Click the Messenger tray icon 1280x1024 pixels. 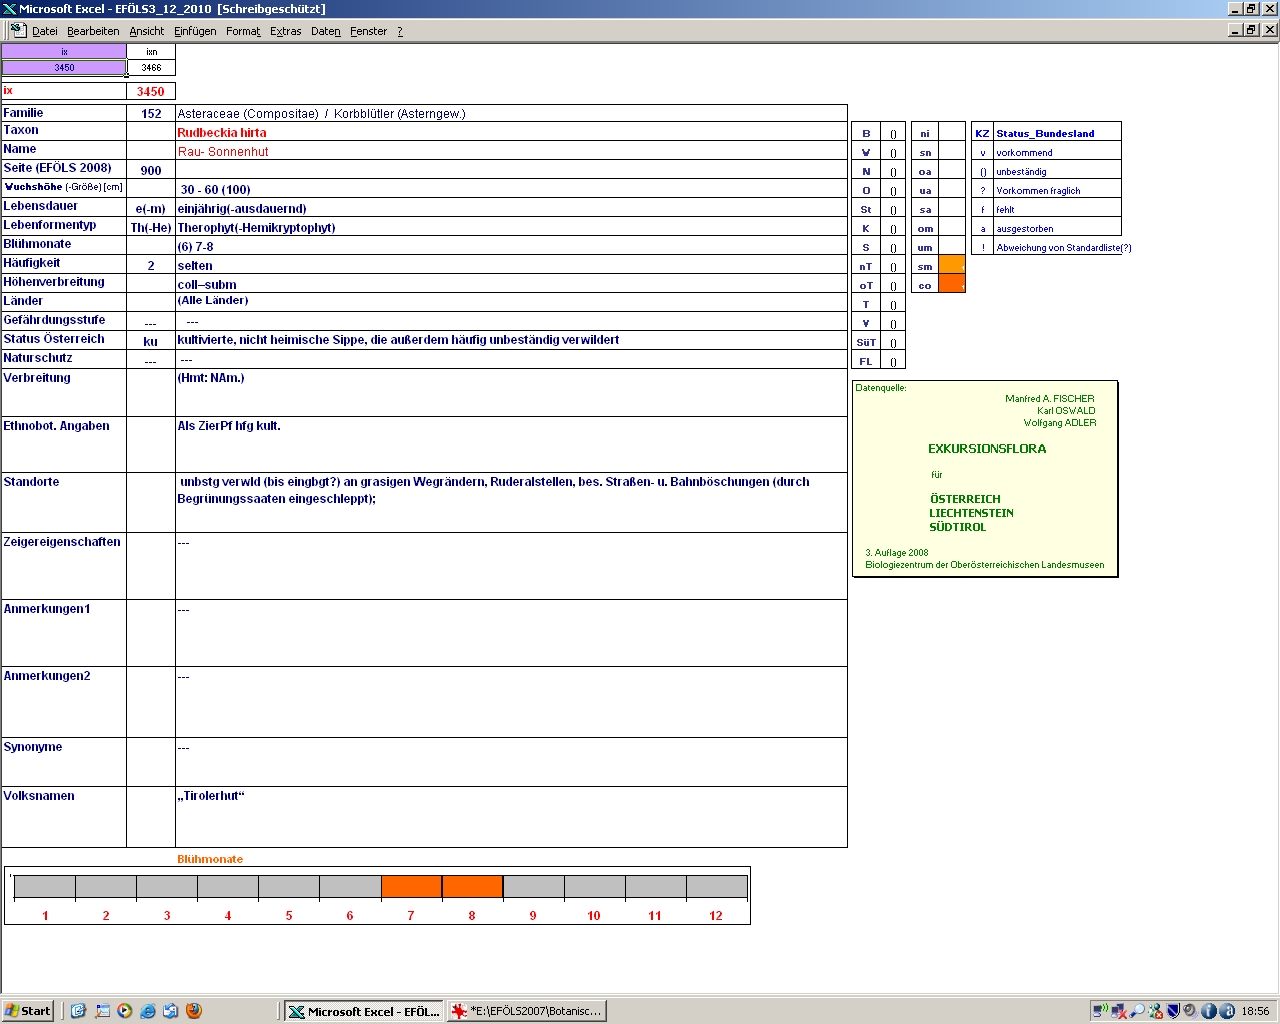(1155, 1011)
